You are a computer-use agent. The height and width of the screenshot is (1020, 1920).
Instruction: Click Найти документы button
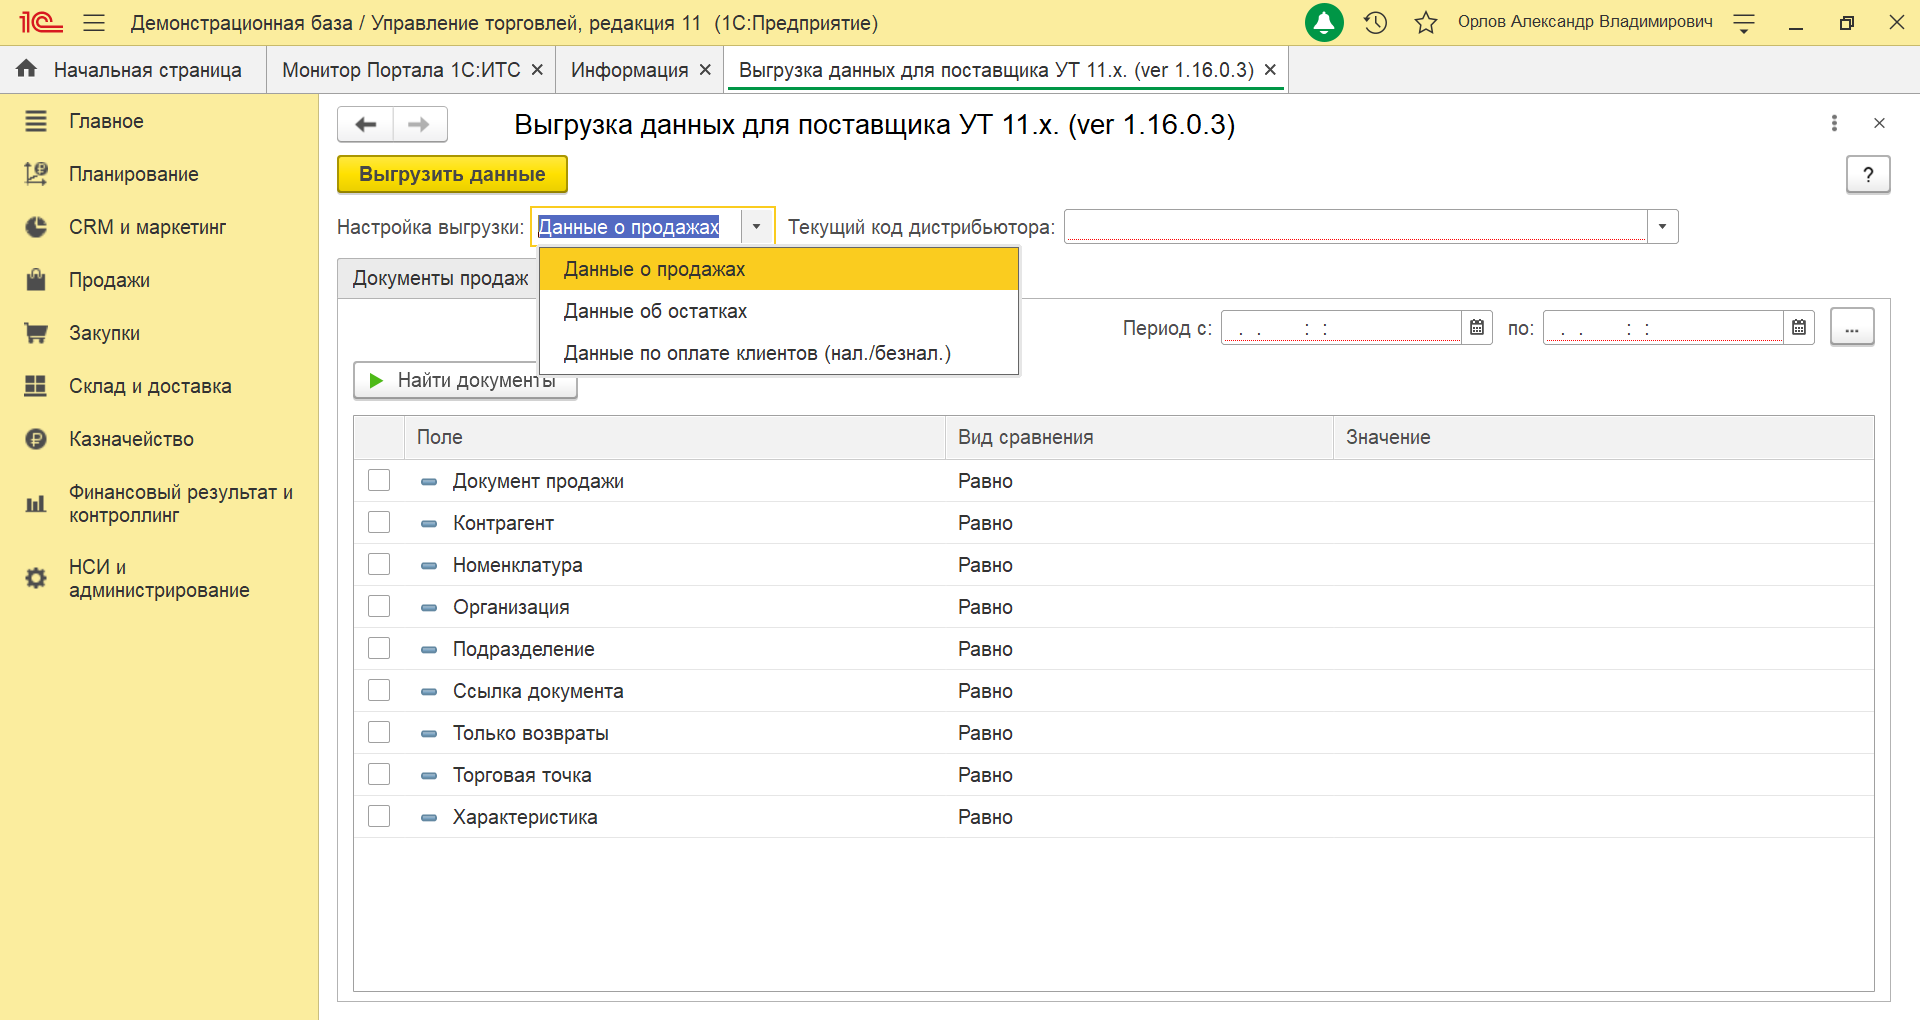tap(465, 380)
